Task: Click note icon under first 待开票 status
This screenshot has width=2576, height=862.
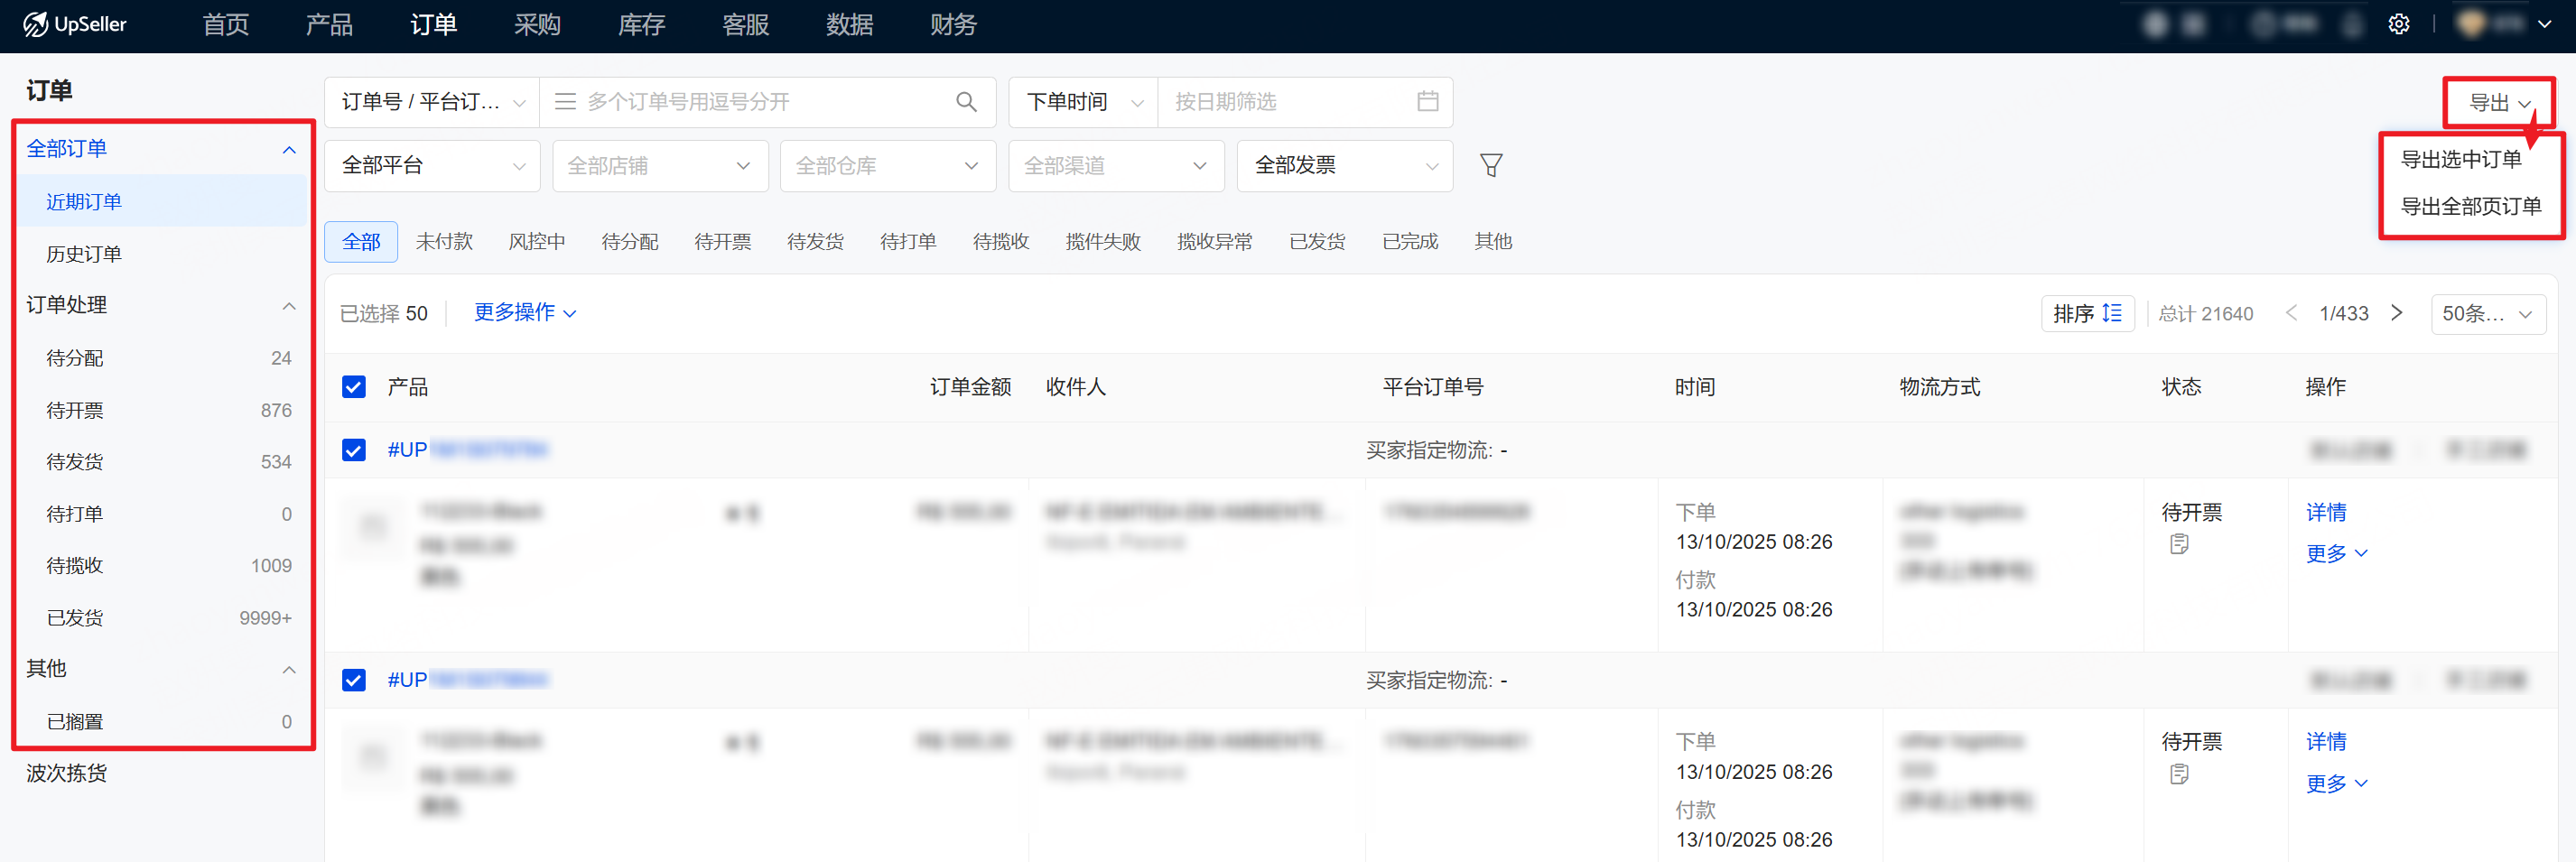Action: [x=2179, y=545]
